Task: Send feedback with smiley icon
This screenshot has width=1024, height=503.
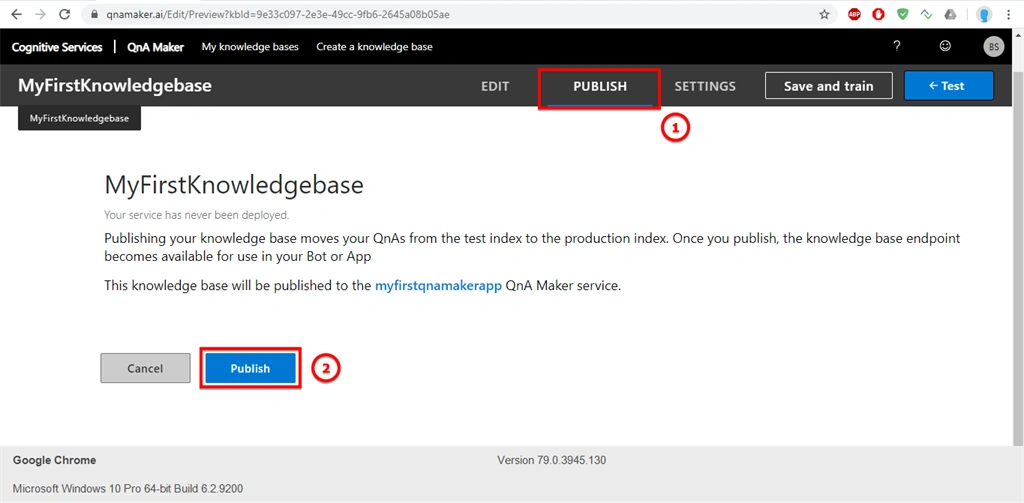Action: (x=944, y=46)
